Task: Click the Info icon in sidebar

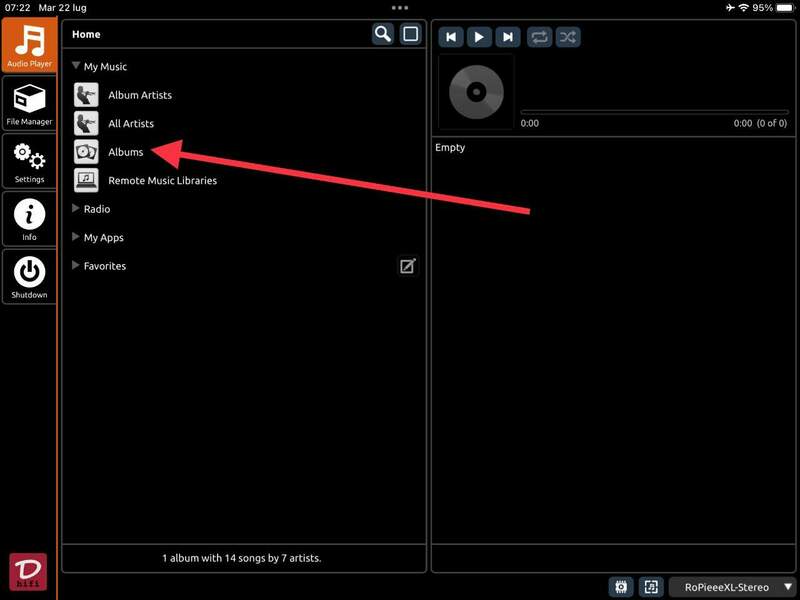Action: coord(29,219)
